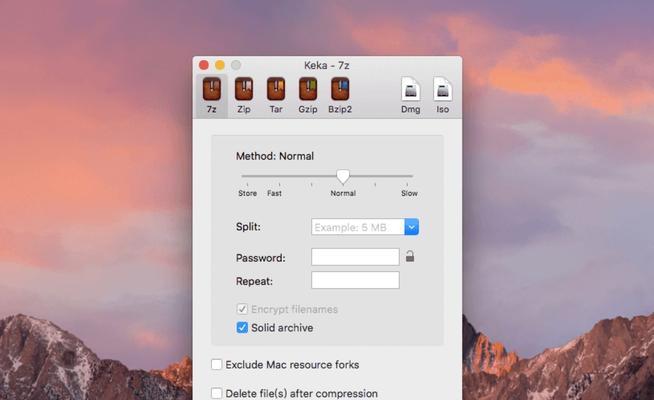Select the Dmg disk image icon

pos(410,89)
